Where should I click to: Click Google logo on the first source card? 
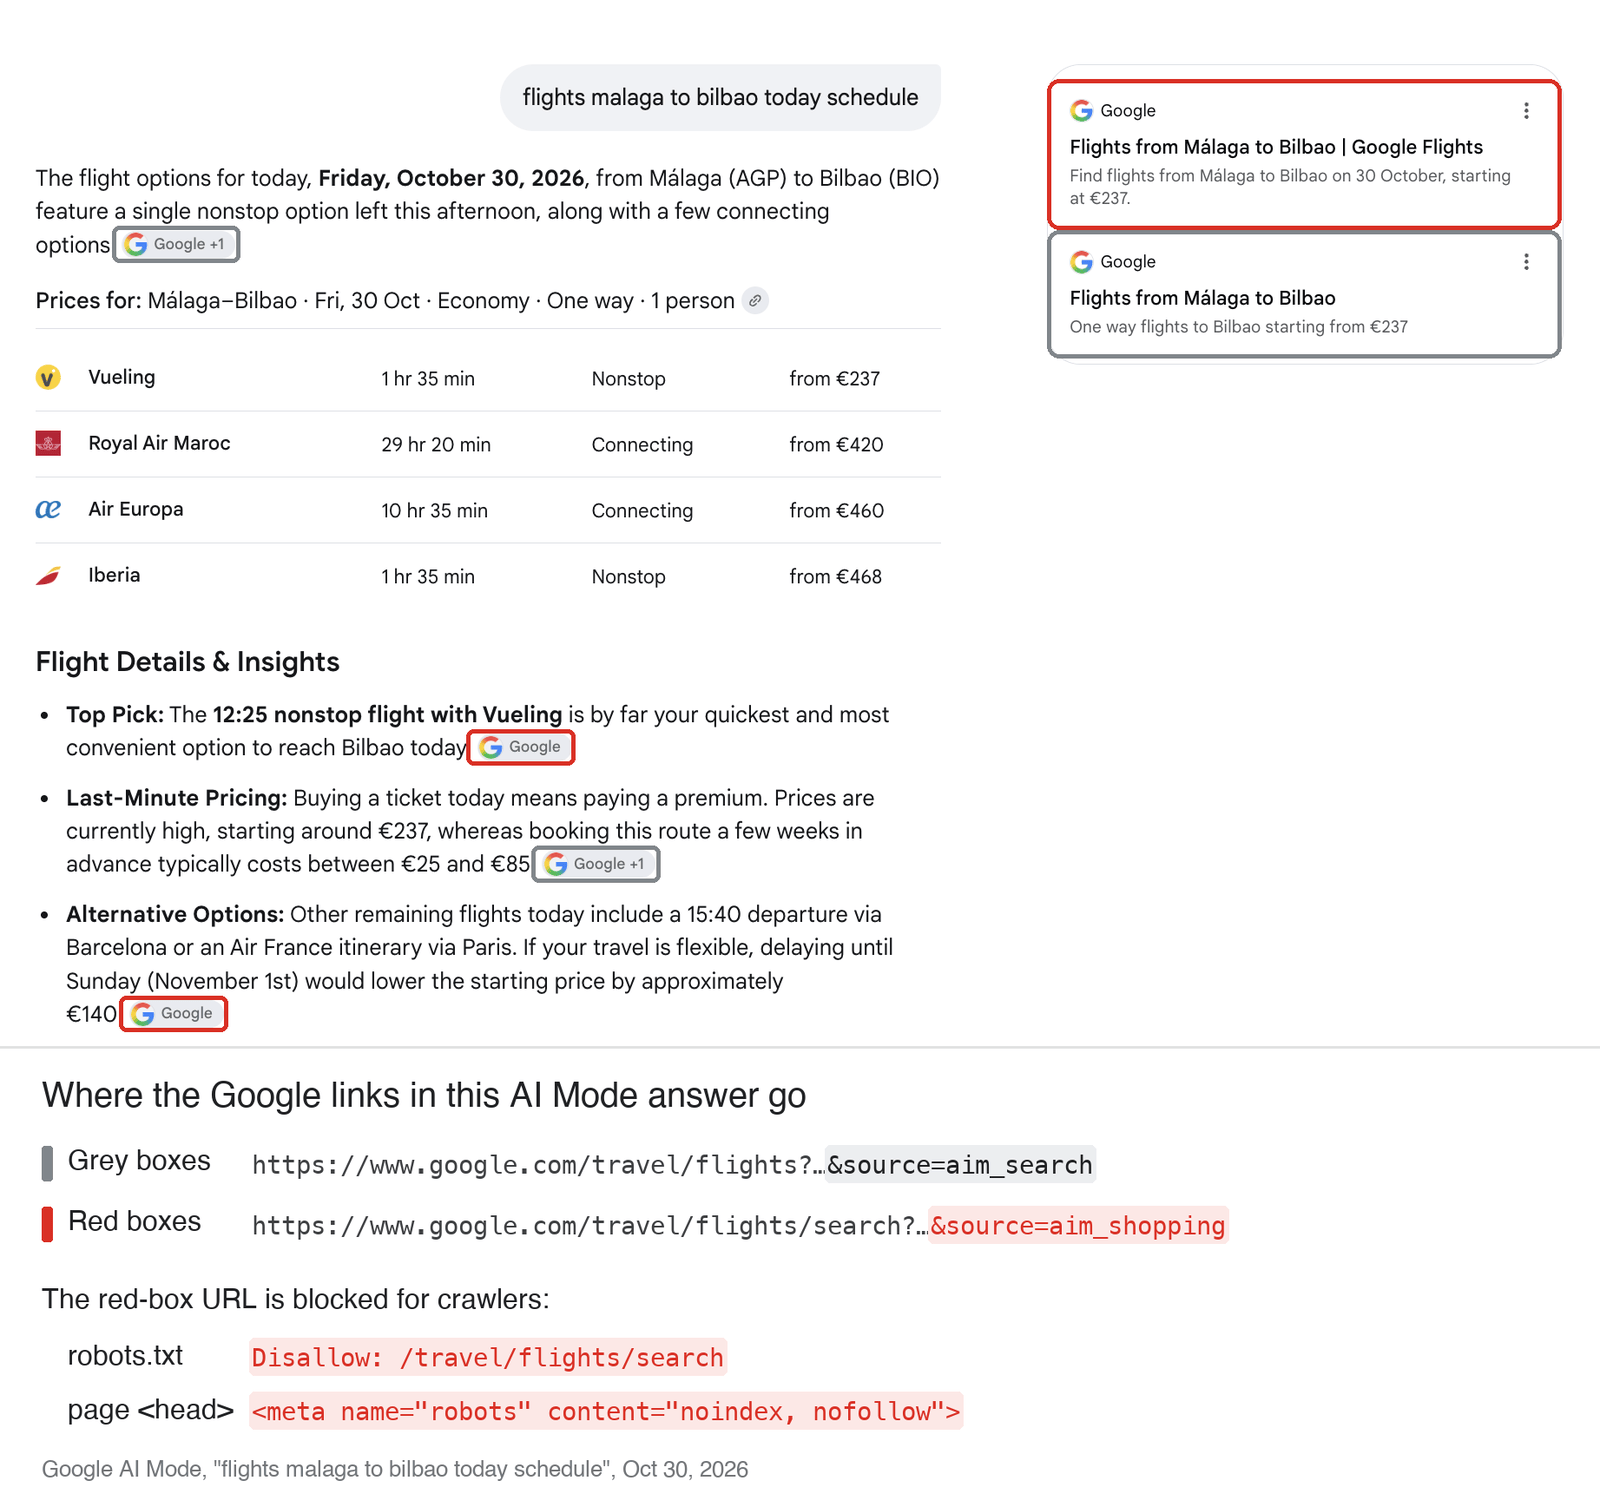point(1081,111)
